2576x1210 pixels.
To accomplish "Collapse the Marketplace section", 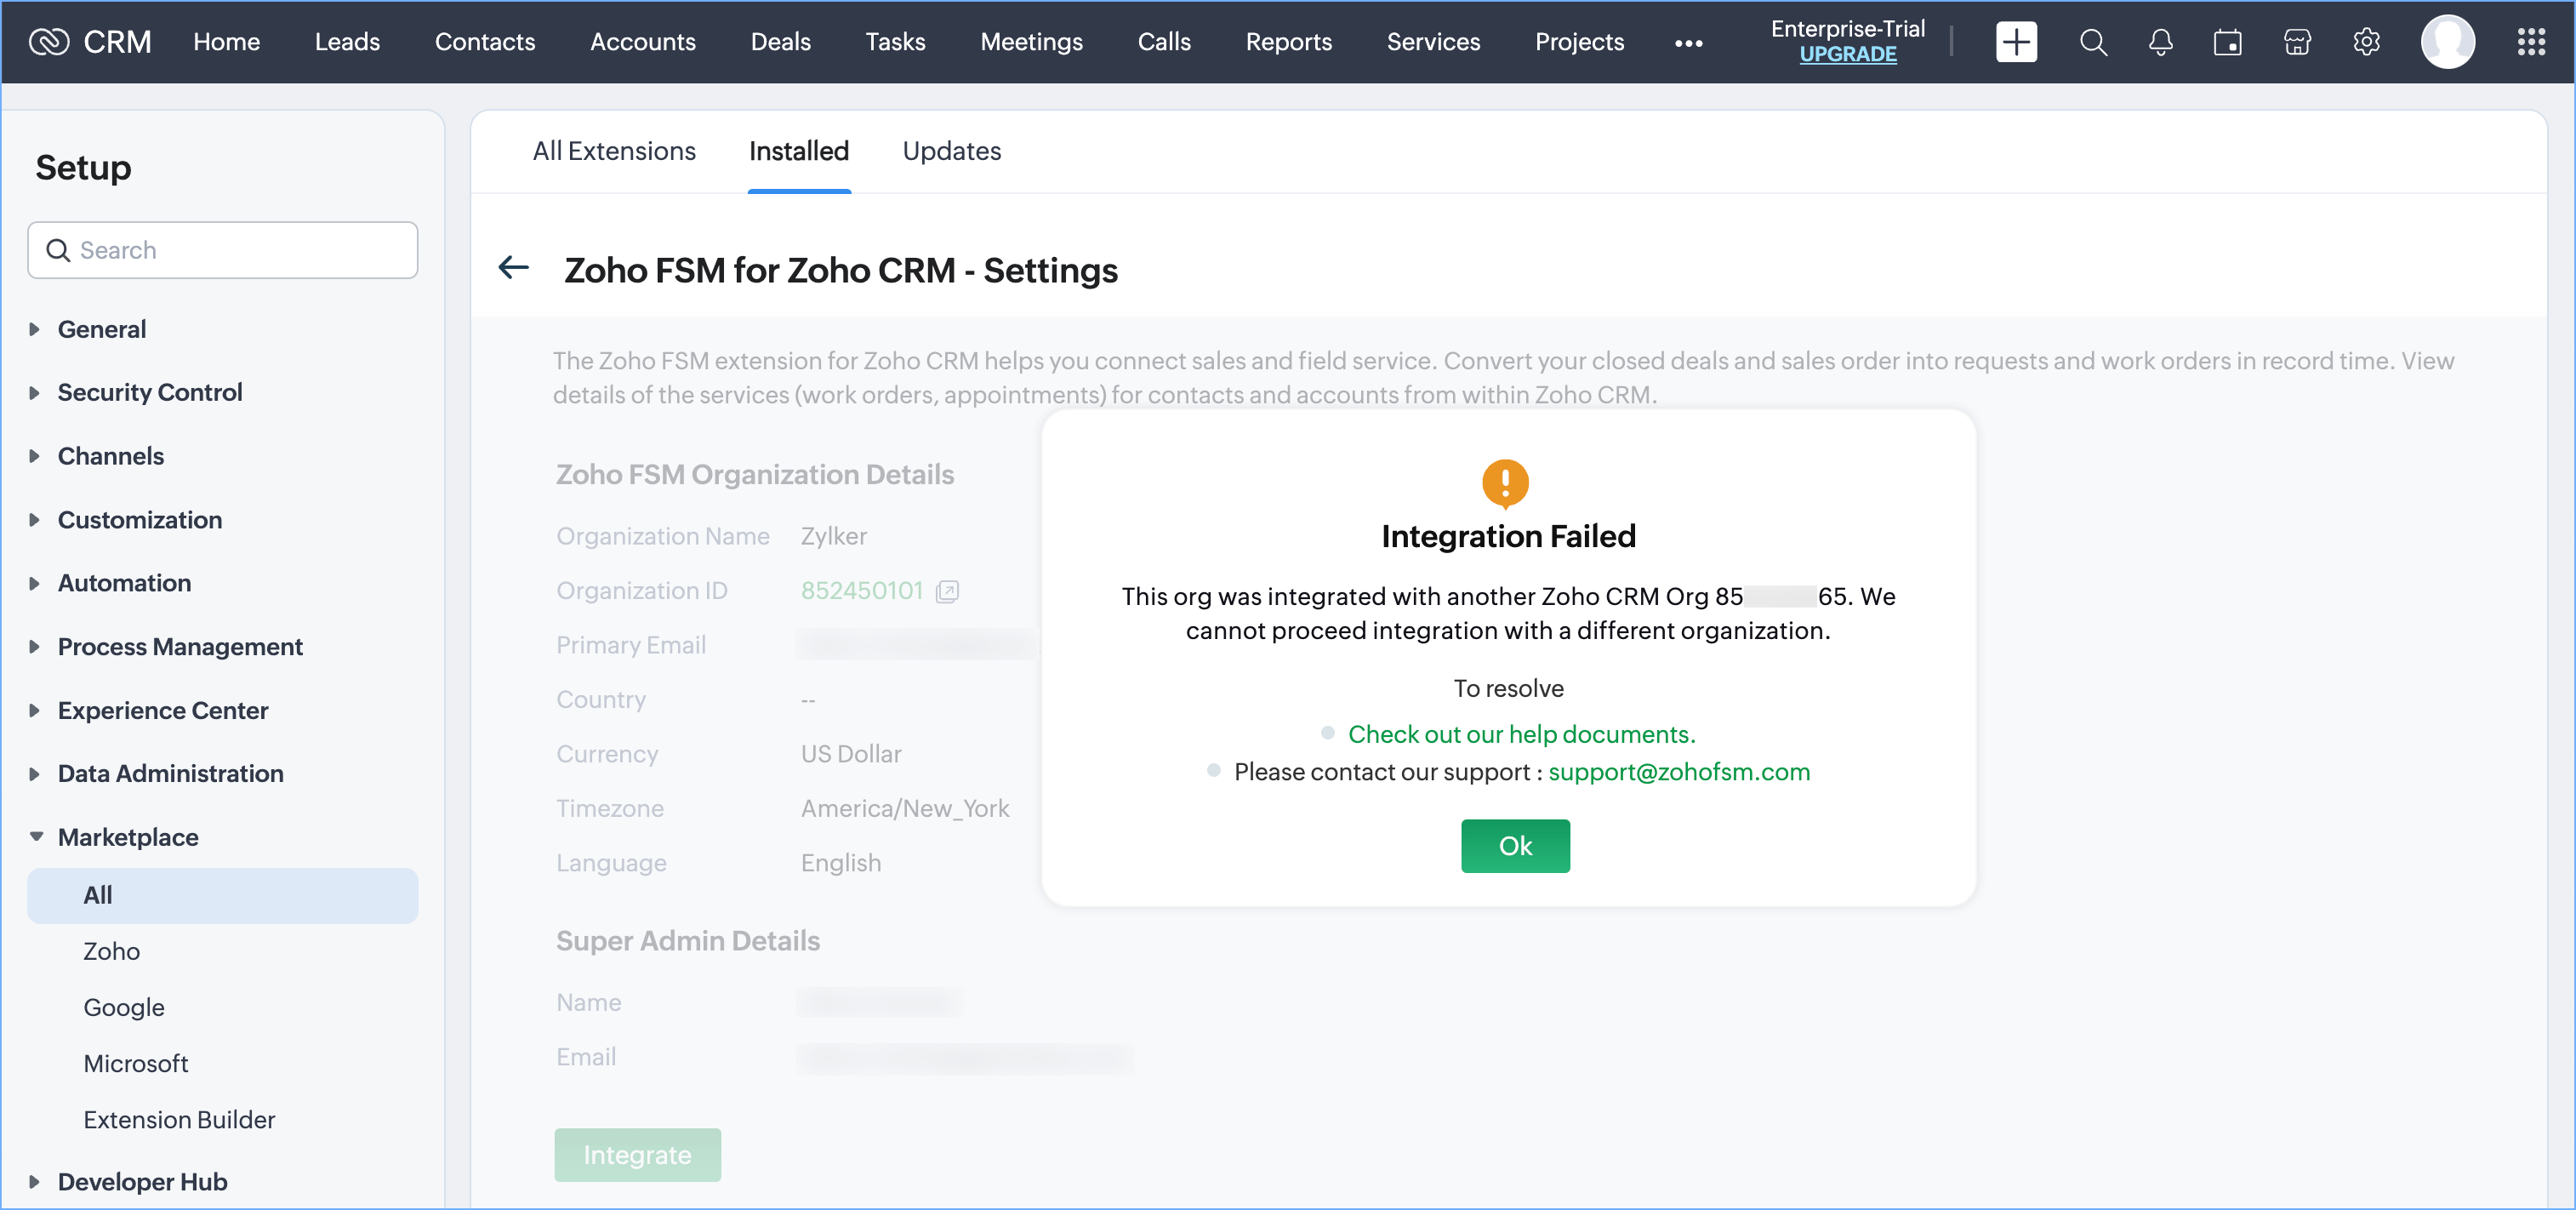I will 127,837.
